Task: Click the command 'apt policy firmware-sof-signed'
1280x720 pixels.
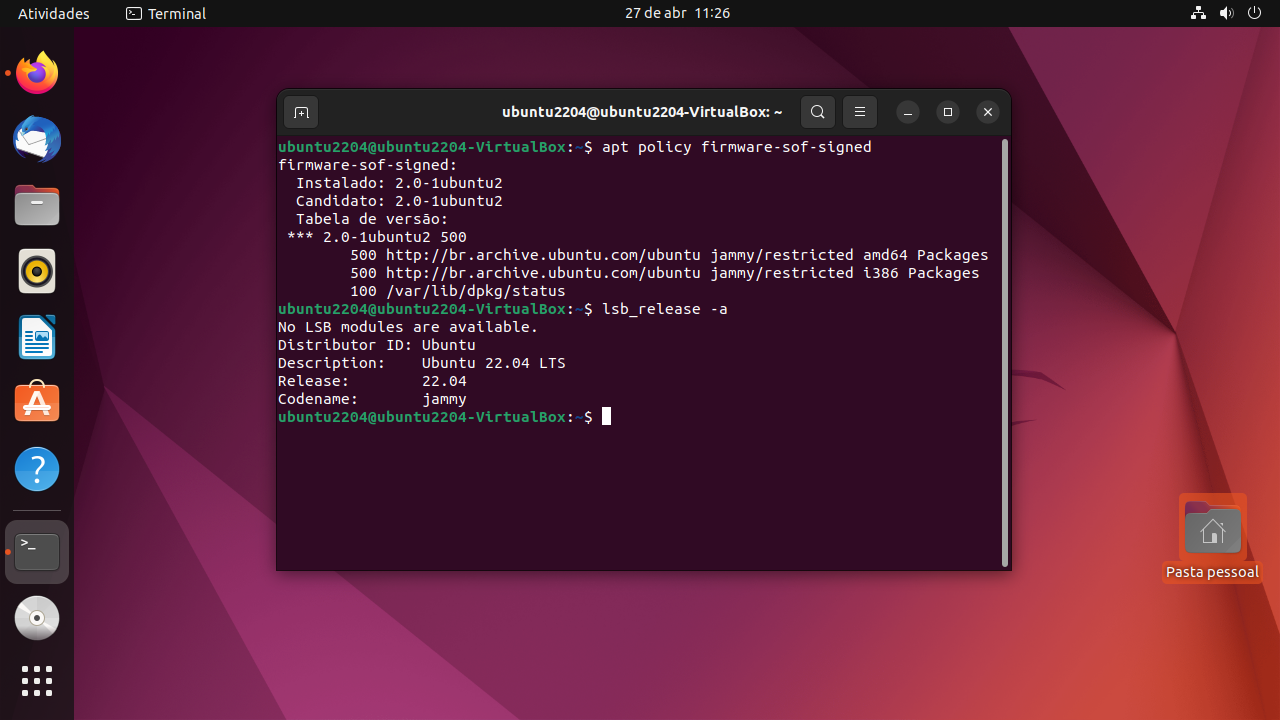Action: point(737,147)
